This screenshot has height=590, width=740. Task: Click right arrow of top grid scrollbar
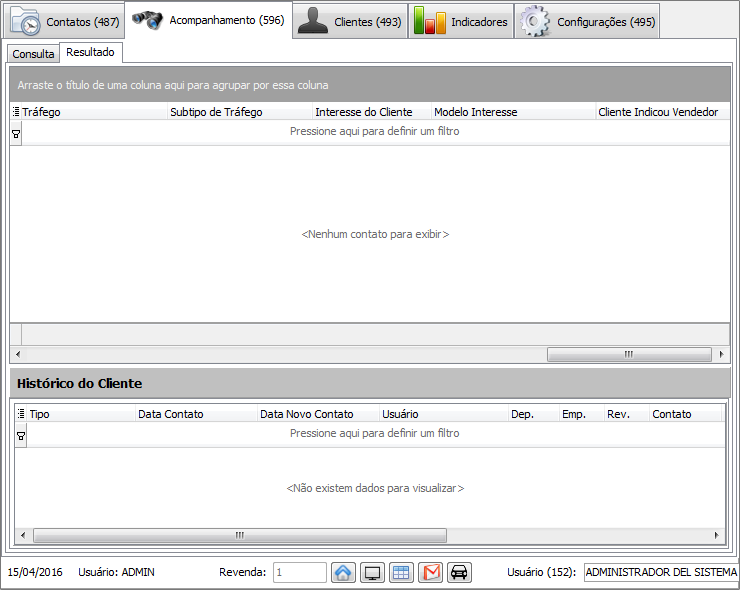pyautogui.click(x=722, y=354)
